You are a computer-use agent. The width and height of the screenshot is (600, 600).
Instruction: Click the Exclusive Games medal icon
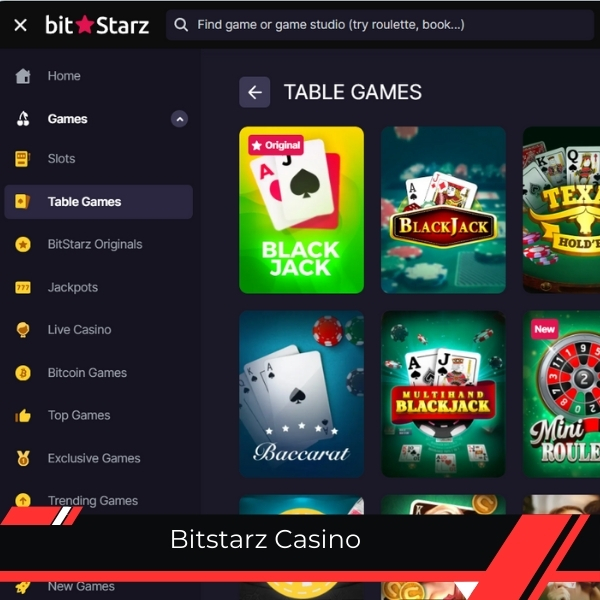pyautogui.click(x=23, y=458)
